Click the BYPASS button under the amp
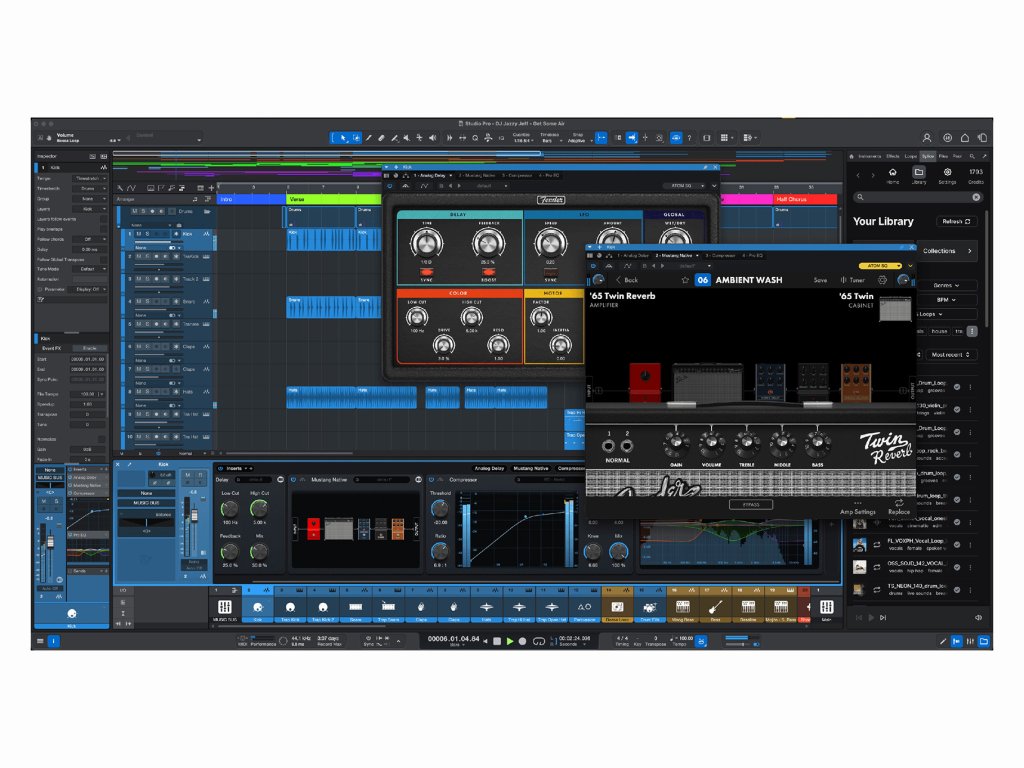Viewport: 1024px width, 768px height. [x=751, y=505]
